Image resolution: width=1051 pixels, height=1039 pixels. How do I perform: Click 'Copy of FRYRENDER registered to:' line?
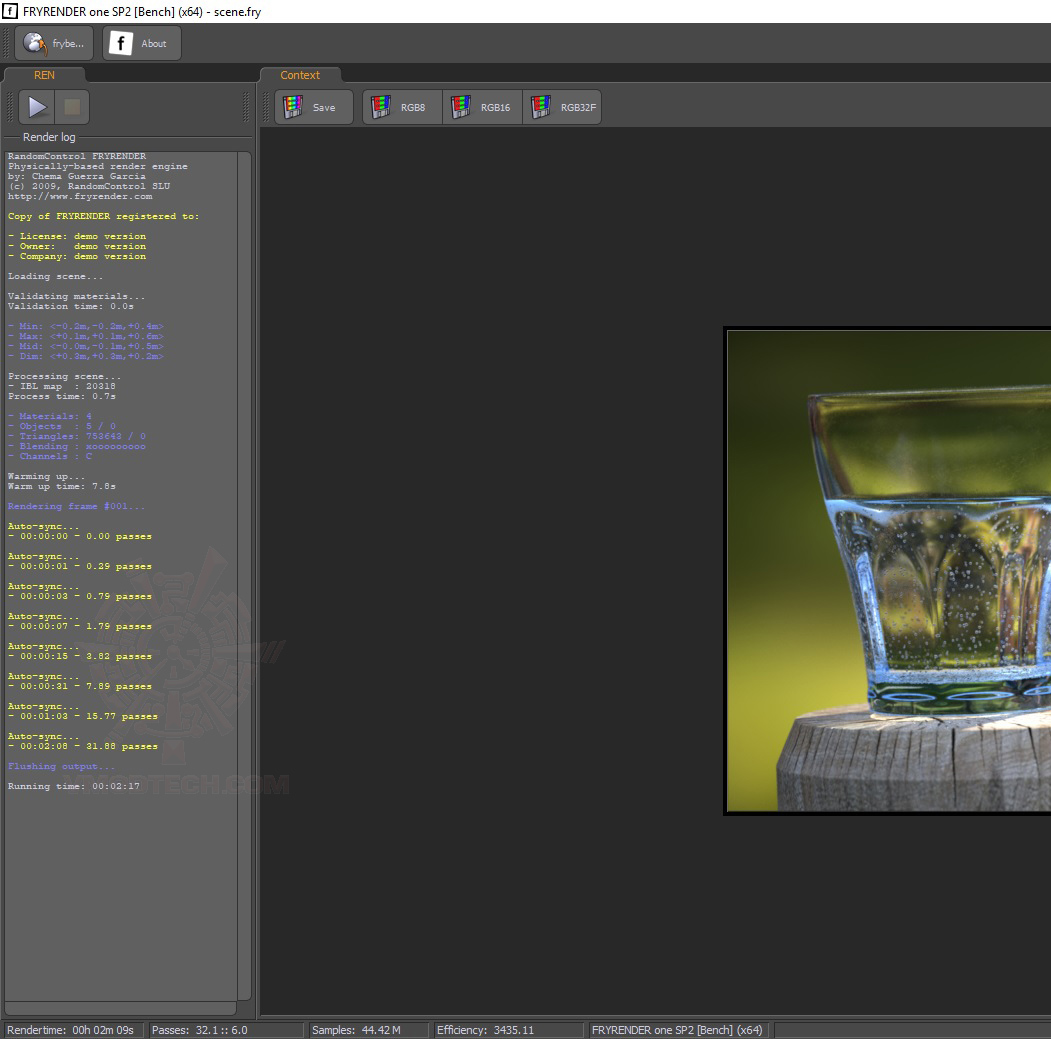coord(103,217)
